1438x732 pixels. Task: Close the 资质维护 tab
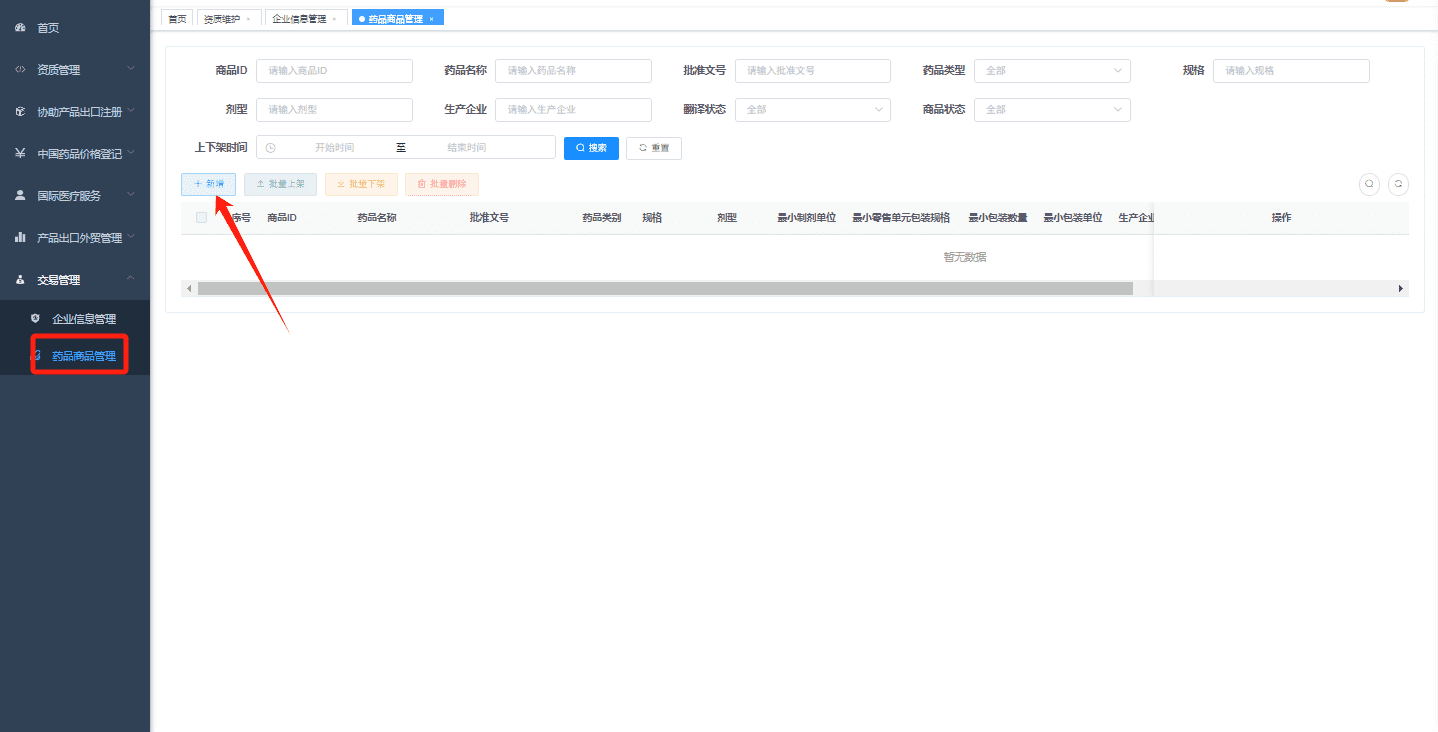coord(248,19)
